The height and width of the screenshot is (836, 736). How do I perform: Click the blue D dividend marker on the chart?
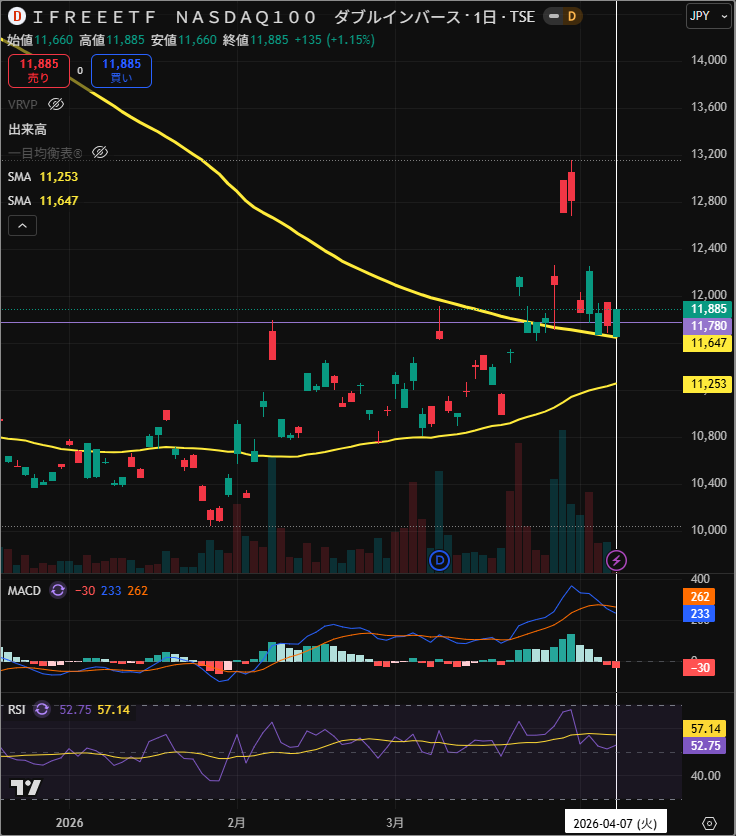click(438, 559)
